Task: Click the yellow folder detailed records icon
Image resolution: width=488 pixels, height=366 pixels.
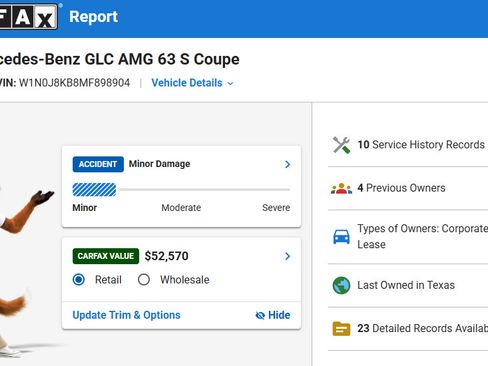Action: pyautogui.click(x=341, y=329)
